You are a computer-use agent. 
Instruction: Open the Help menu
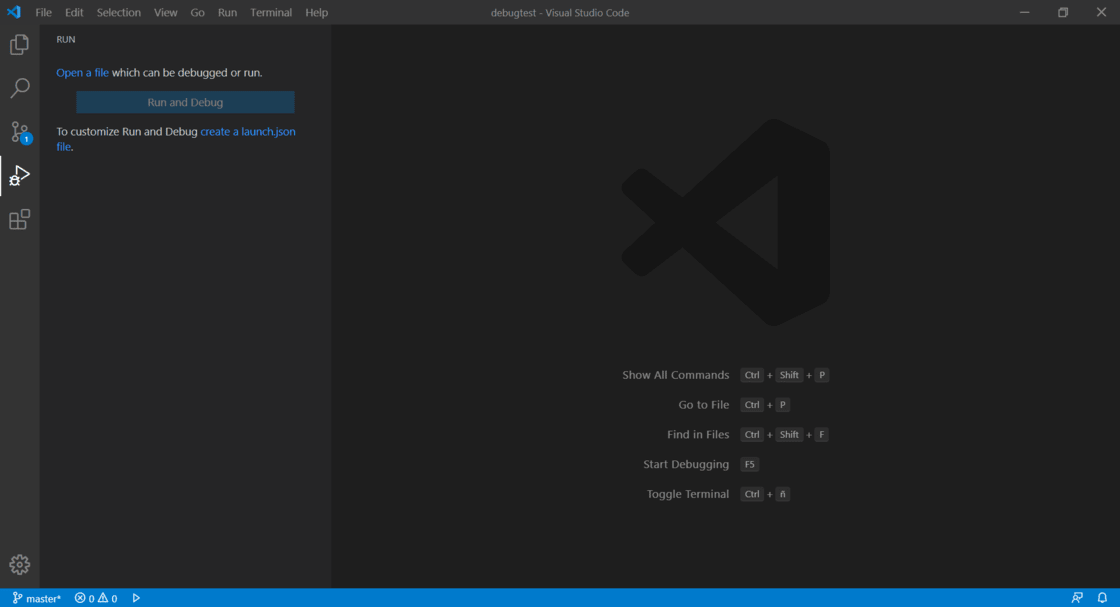tap(316, 12)
